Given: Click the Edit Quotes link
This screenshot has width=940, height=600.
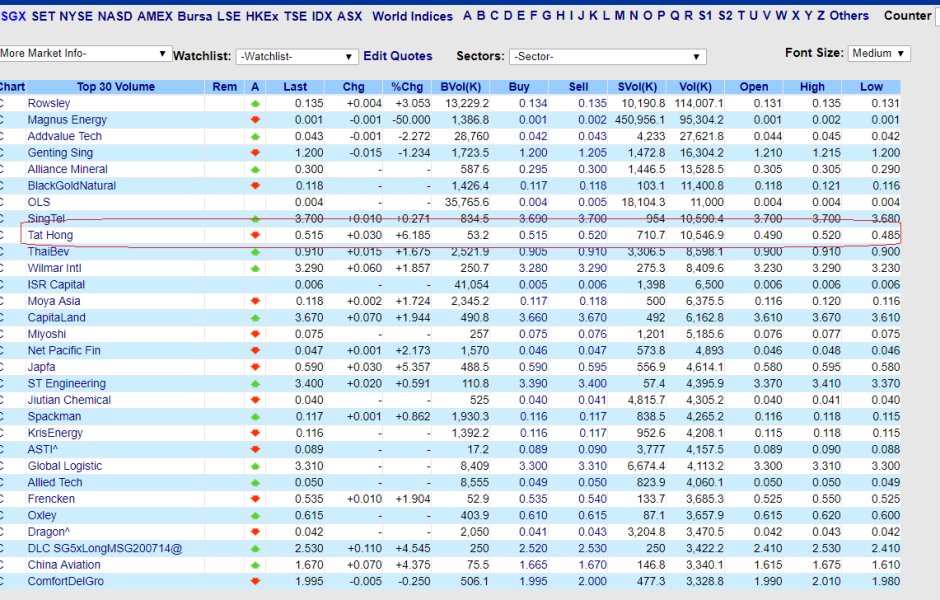Looking at the screenshot, I should coord(397,56).
